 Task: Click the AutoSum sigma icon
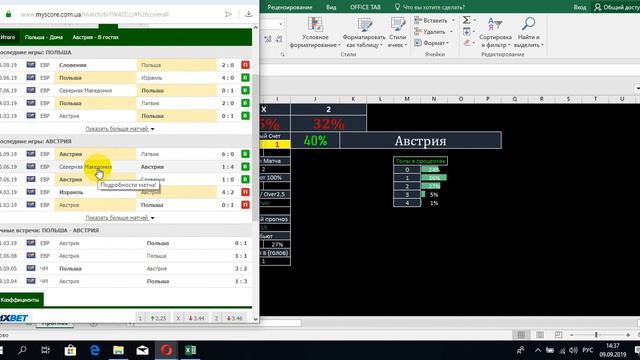pos(467,20)
